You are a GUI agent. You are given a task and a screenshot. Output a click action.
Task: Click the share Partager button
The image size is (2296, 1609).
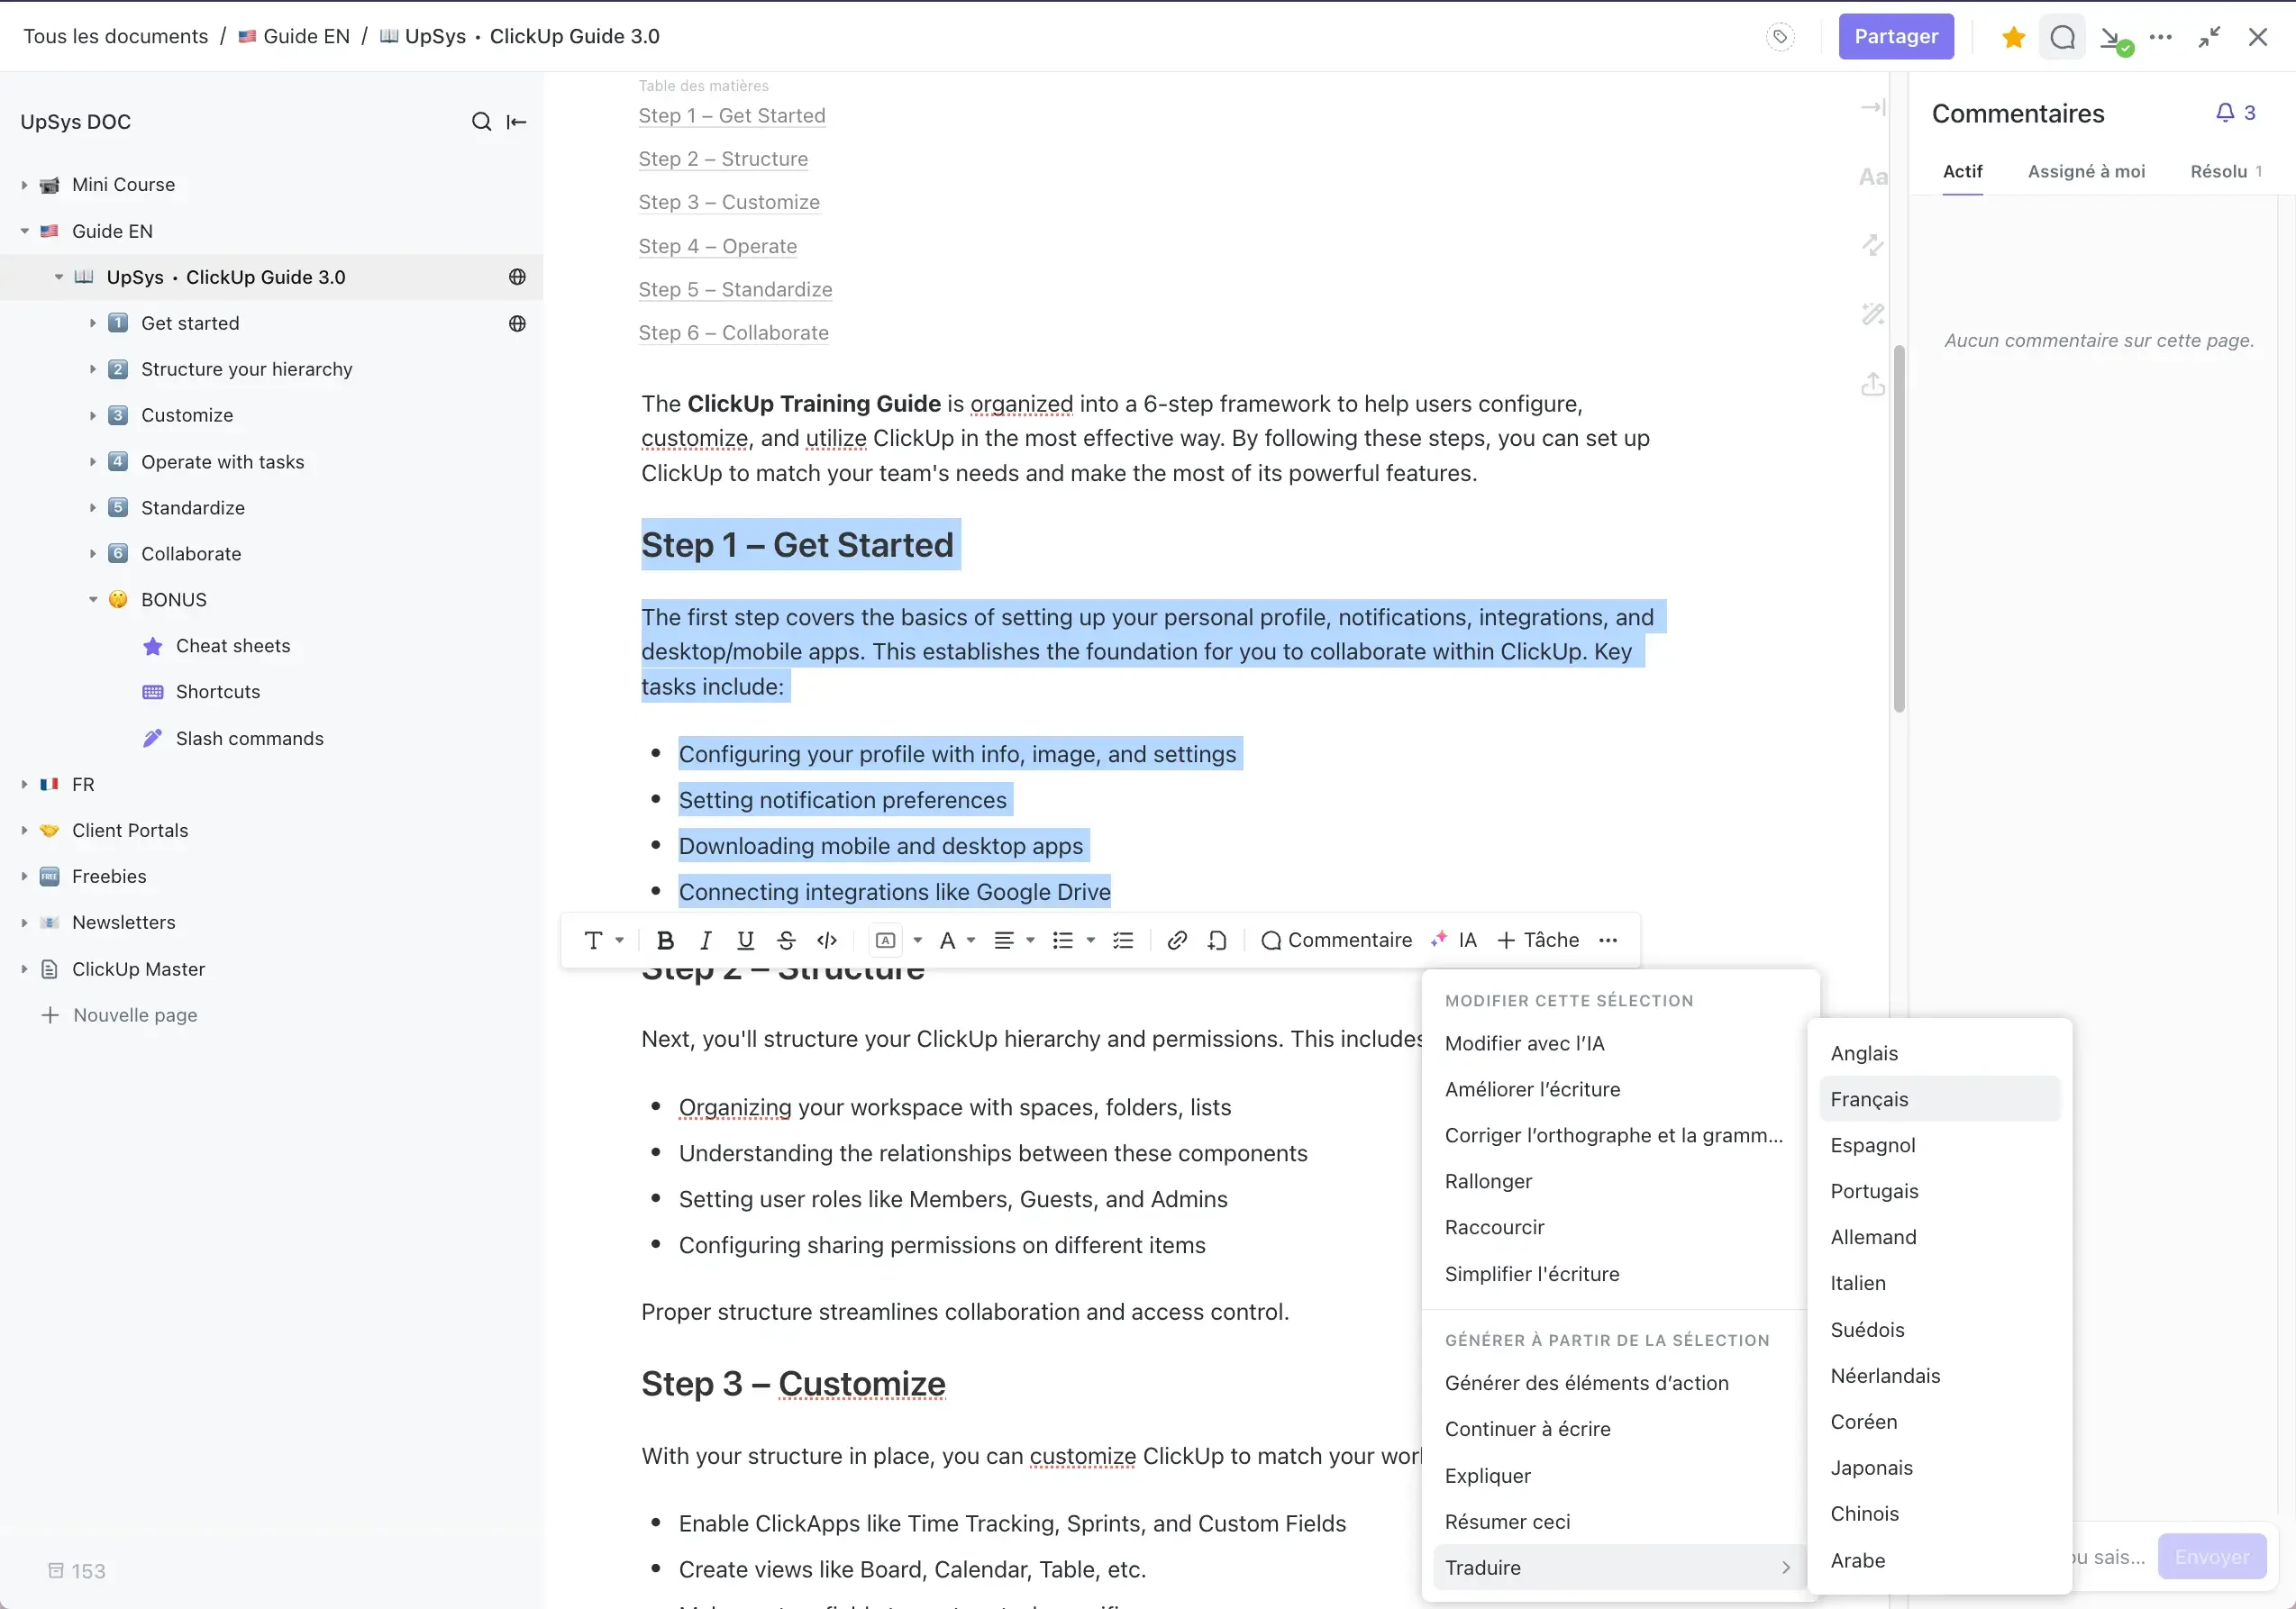tap(1897, 37)
